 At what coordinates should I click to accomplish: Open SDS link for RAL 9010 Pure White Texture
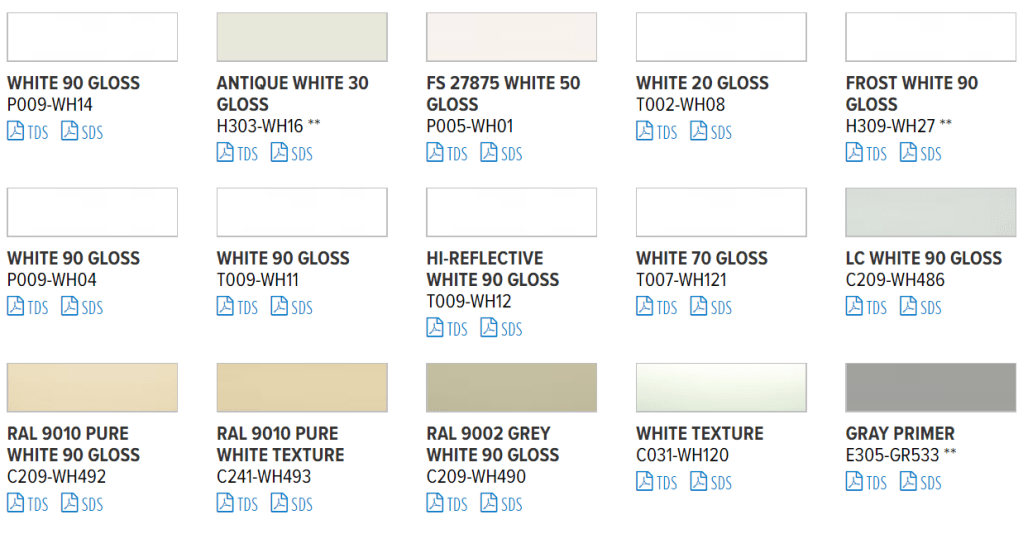click(291, 504)
